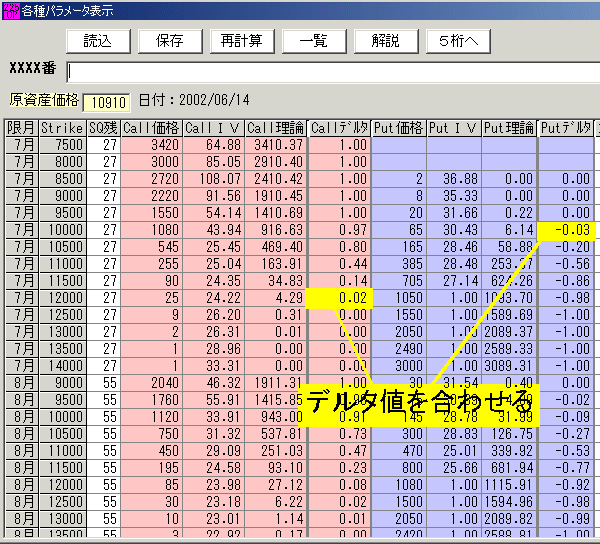Select the Put I V column header
This screenshot has width=600, height=544.
(454, 128)
